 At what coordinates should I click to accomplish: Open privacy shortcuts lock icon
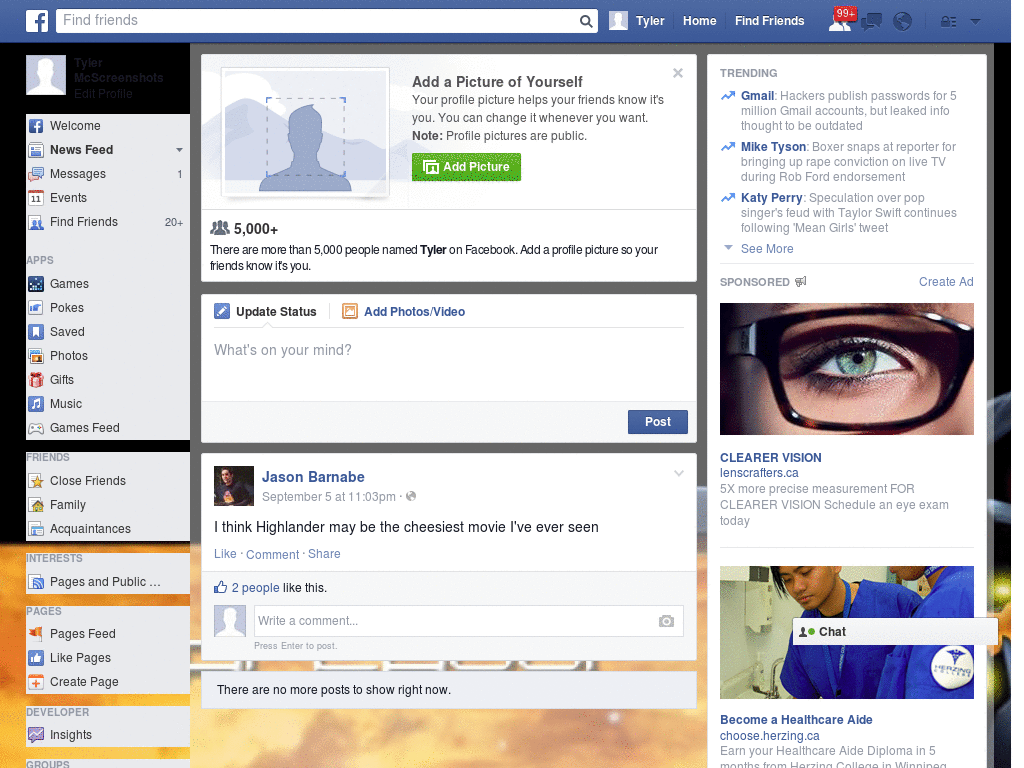(948, 22)
